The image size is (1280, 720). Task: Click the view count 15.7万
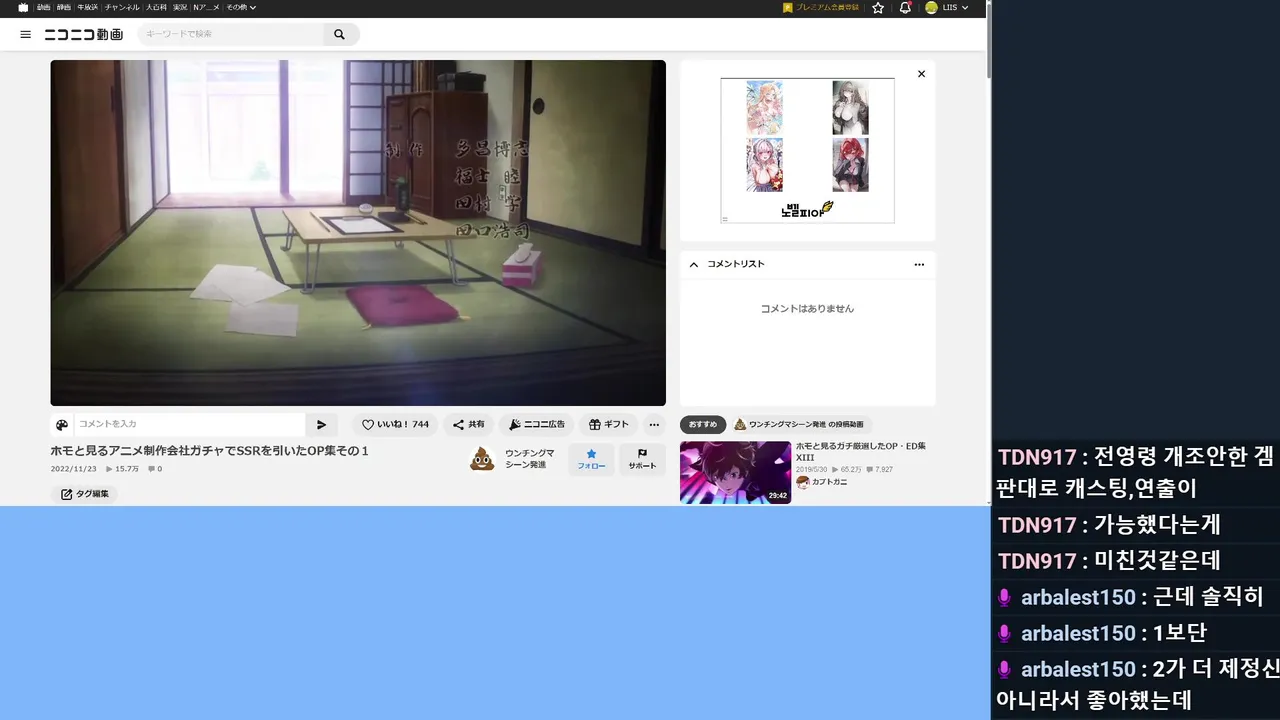tap(123, 468)
